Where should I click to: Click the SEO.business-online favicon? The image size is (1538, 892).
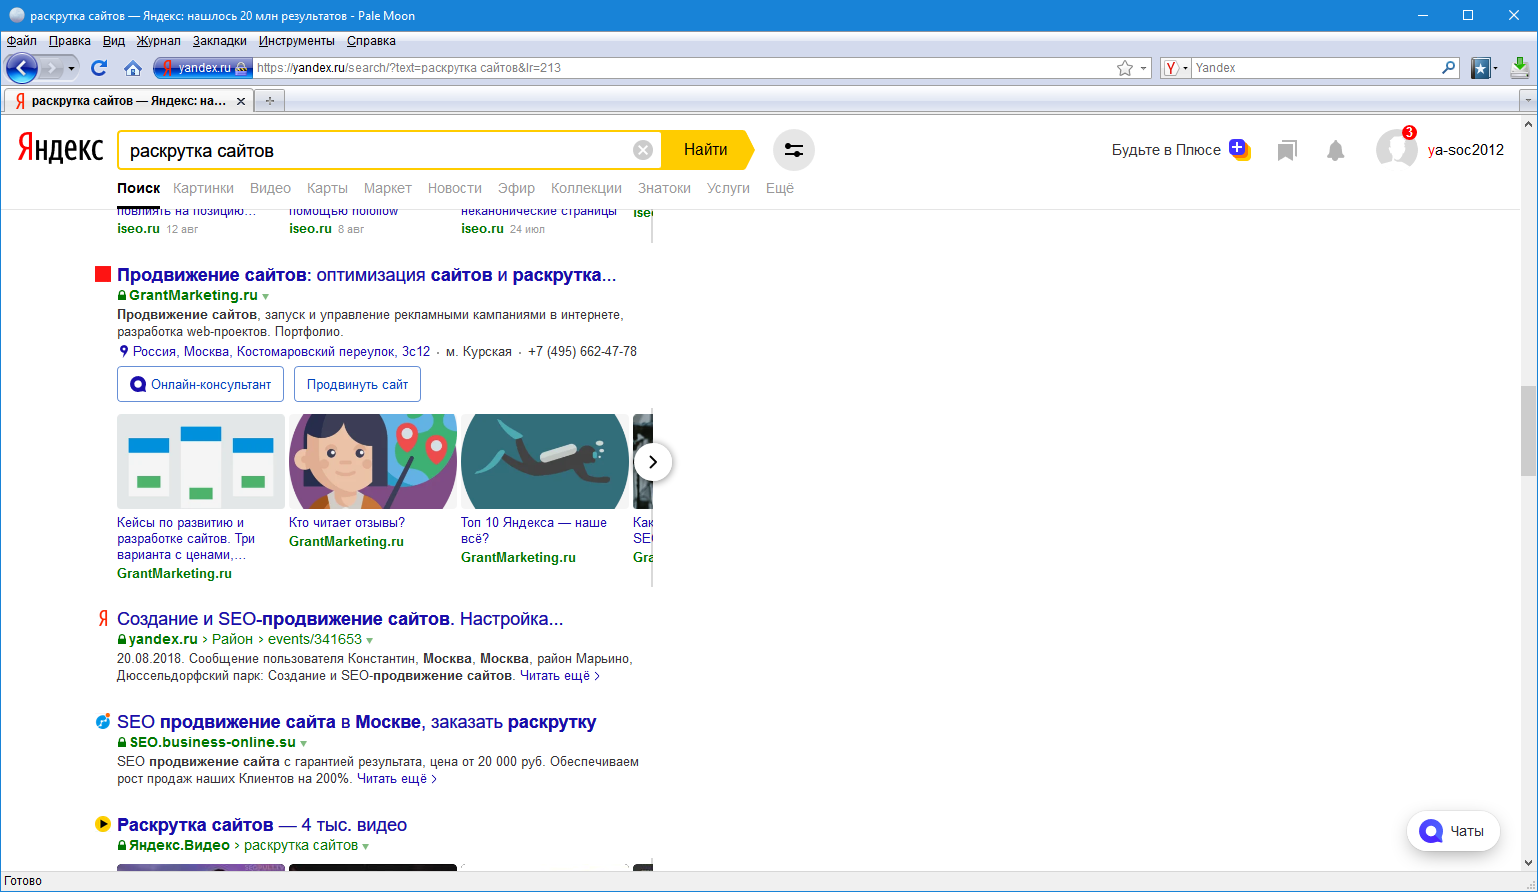point(102,721)
